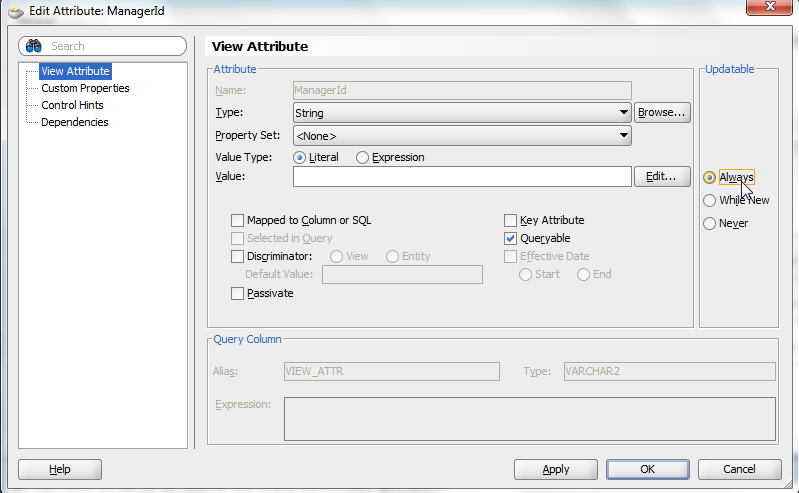799x493 pixels.
Task: Go to Control Hints tree item
Action: [72, 105]
